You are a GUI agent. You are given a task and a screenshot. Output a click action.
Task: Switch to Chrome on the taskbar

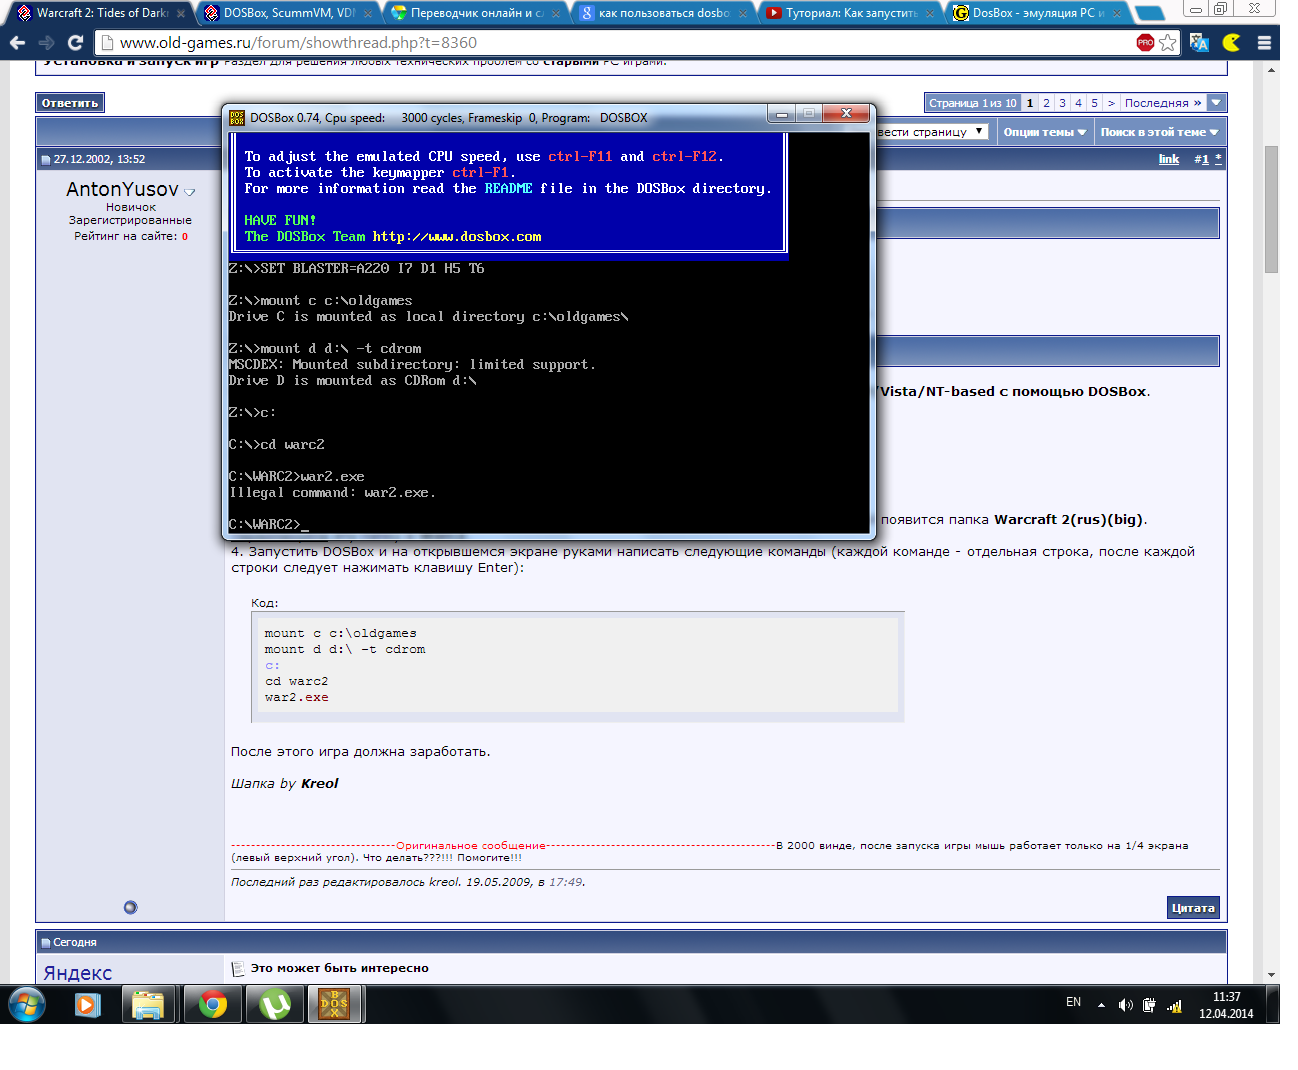212,1004
